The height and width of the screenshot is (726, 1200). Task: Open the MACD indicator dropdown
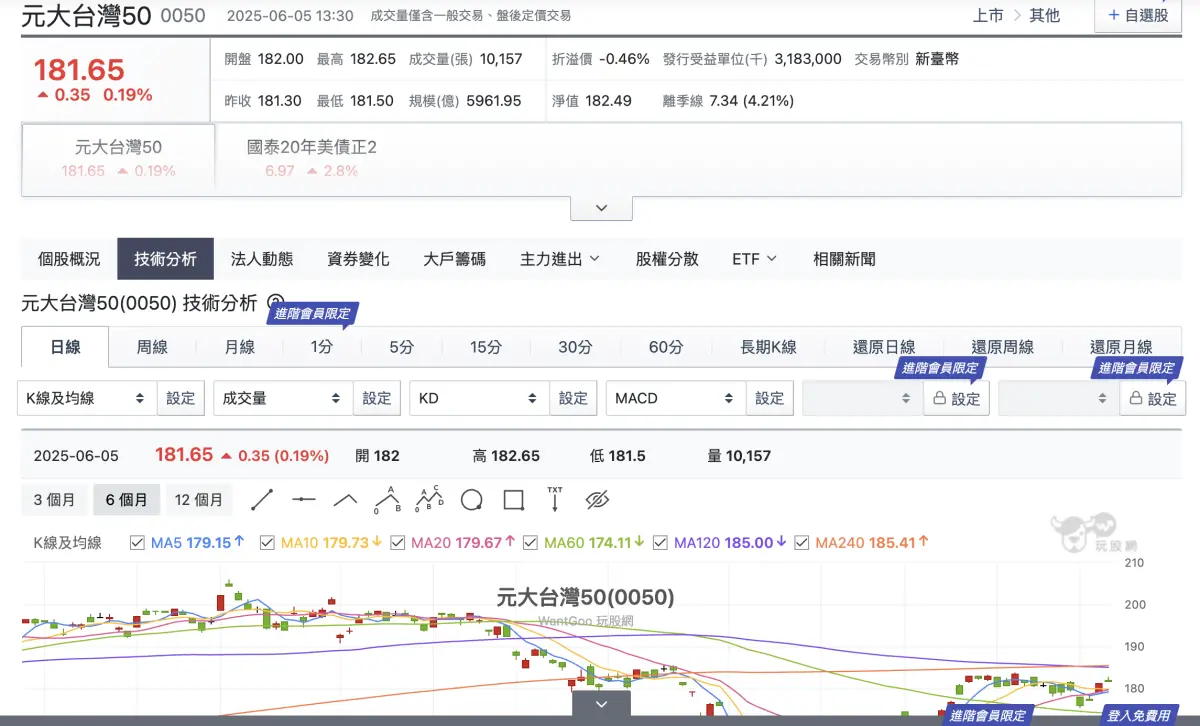click(676, 398)
